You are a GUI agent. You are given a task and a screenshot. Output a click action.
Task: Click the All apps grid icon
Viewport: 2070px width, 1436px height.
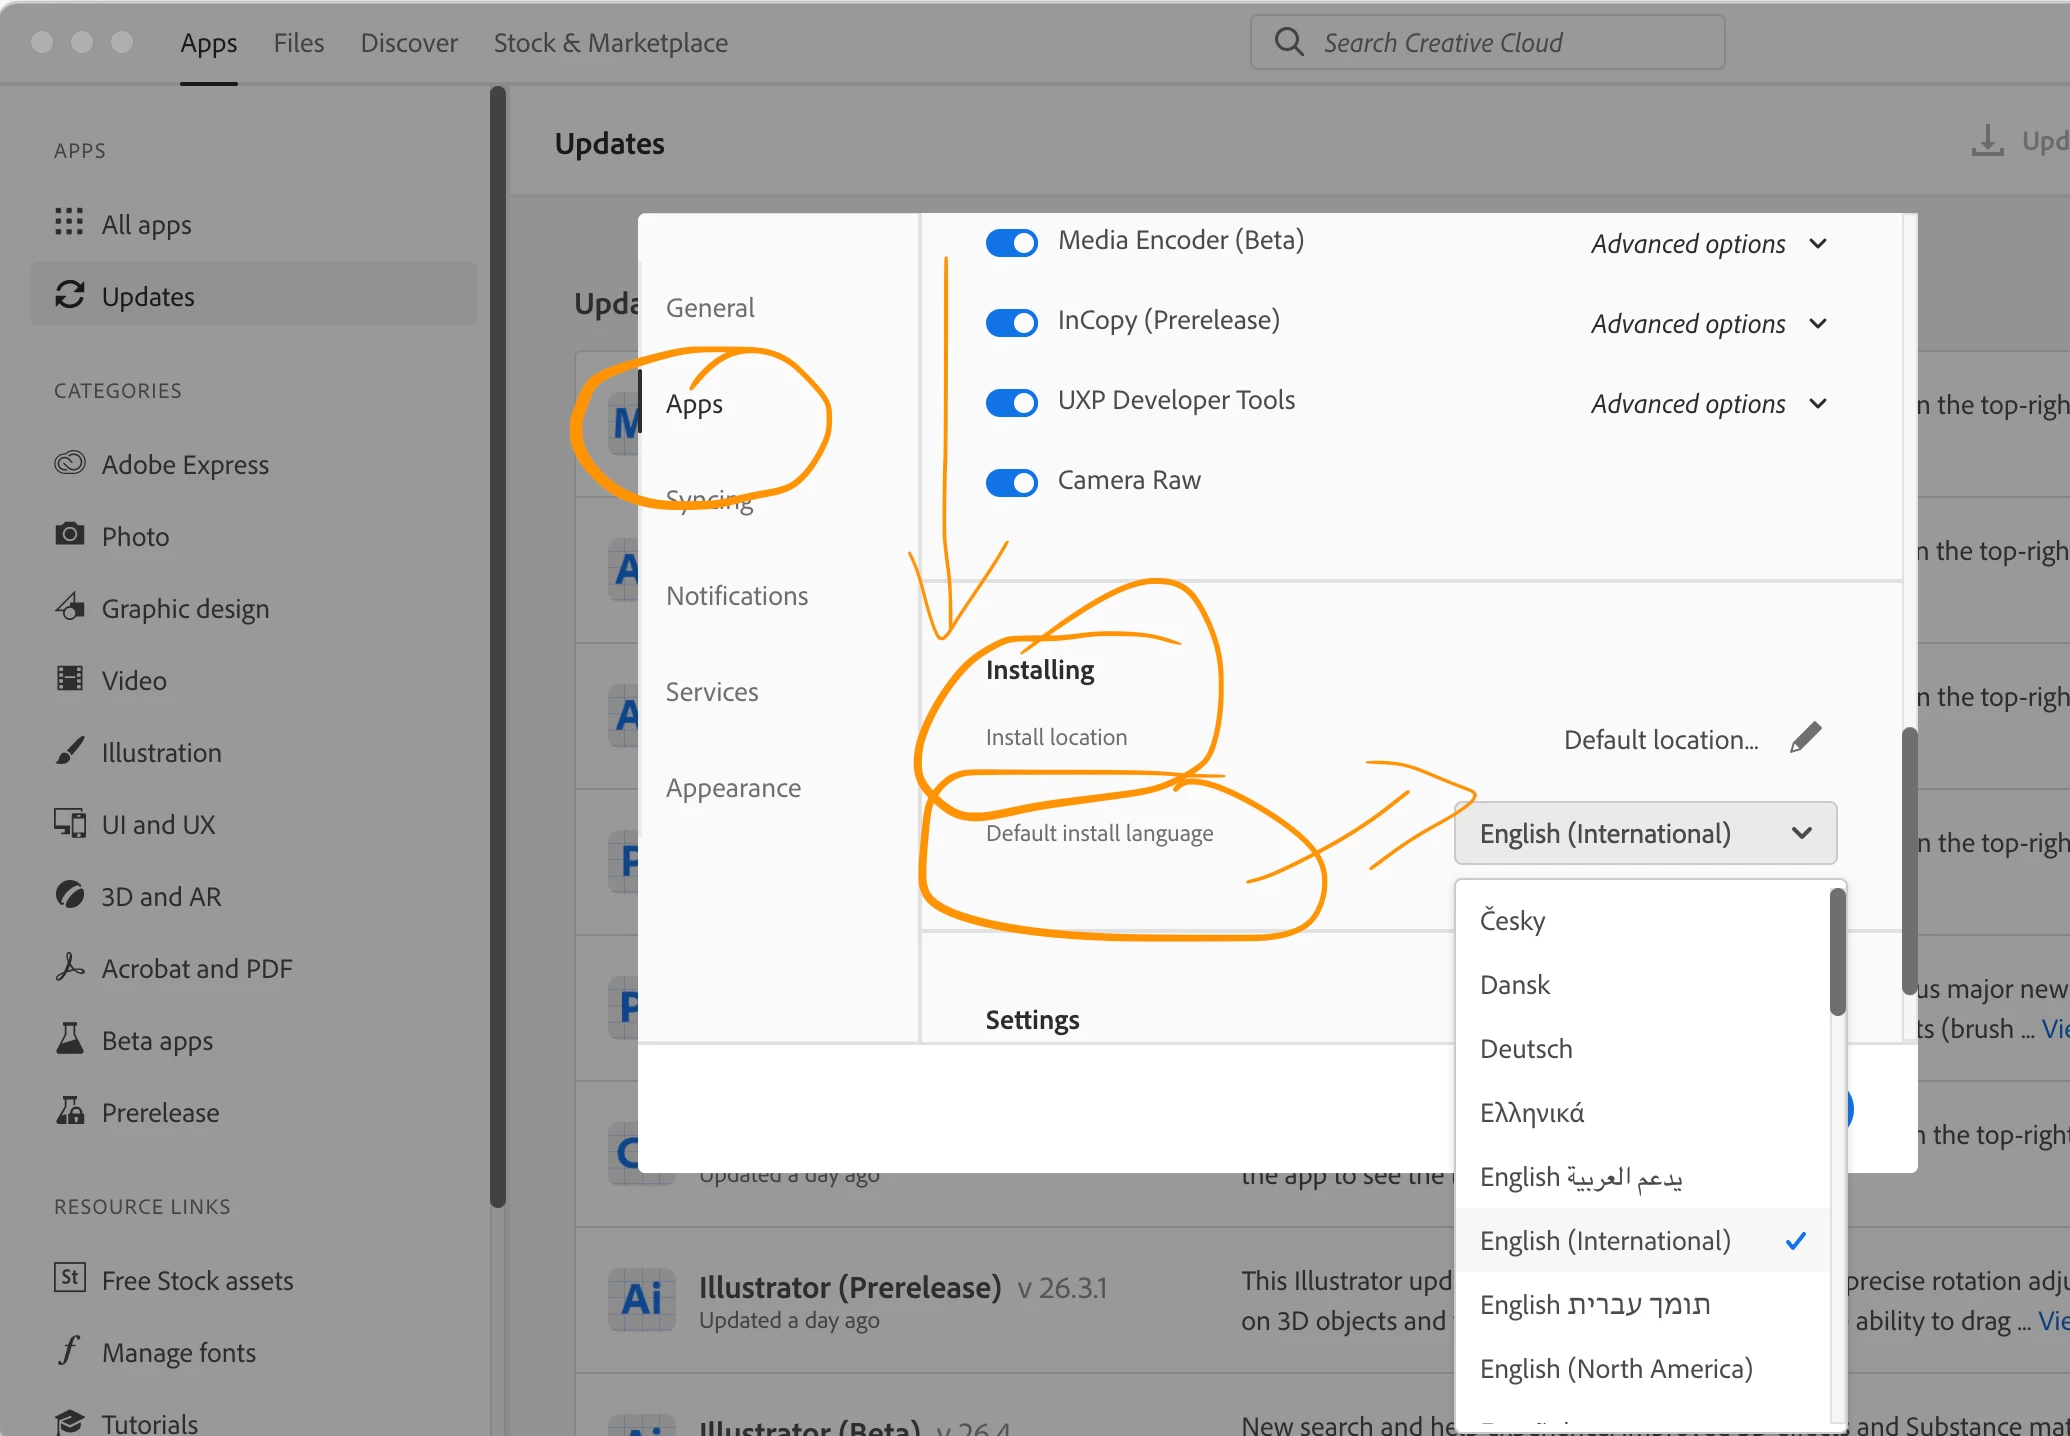click(x=69, y=222)
